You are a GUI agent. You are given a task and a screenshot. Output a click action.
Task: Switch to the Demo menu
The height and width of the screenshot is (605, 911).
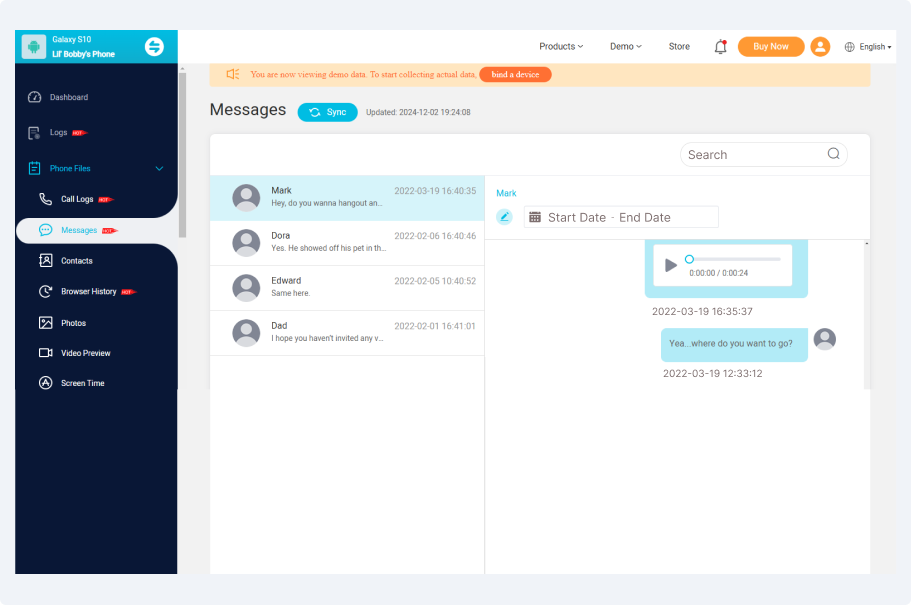625,46
